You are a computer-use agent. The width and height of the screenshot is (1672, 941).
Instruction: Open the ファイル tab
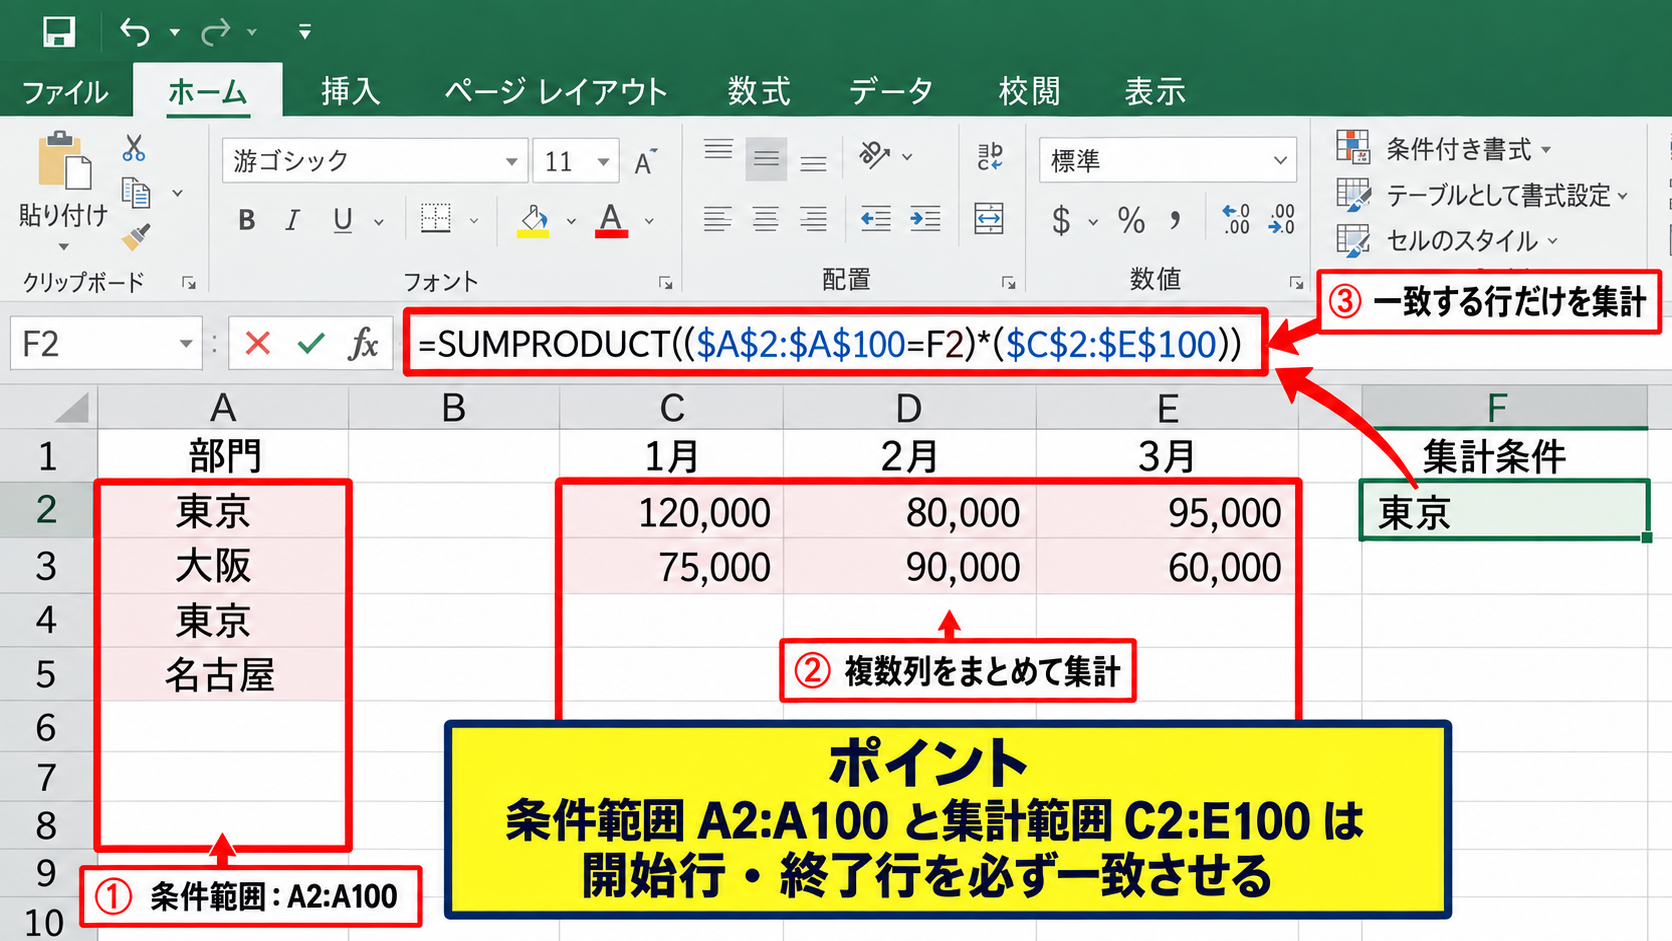point(65,92)
